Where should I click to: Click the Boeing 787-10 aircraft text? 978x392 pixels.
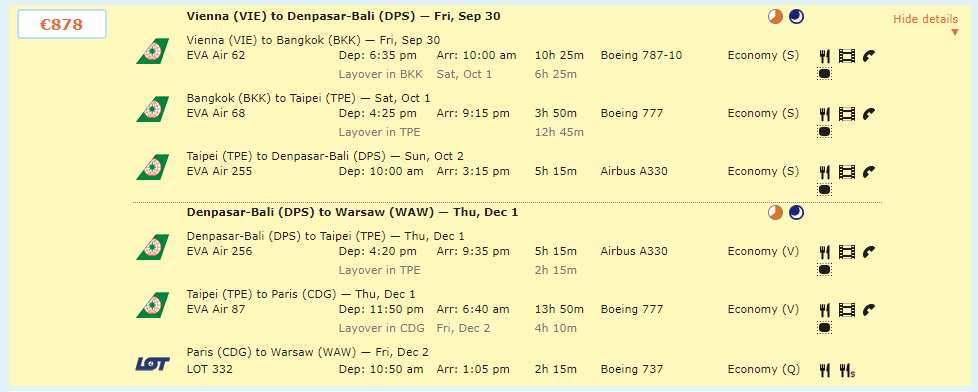pos(641,56)
